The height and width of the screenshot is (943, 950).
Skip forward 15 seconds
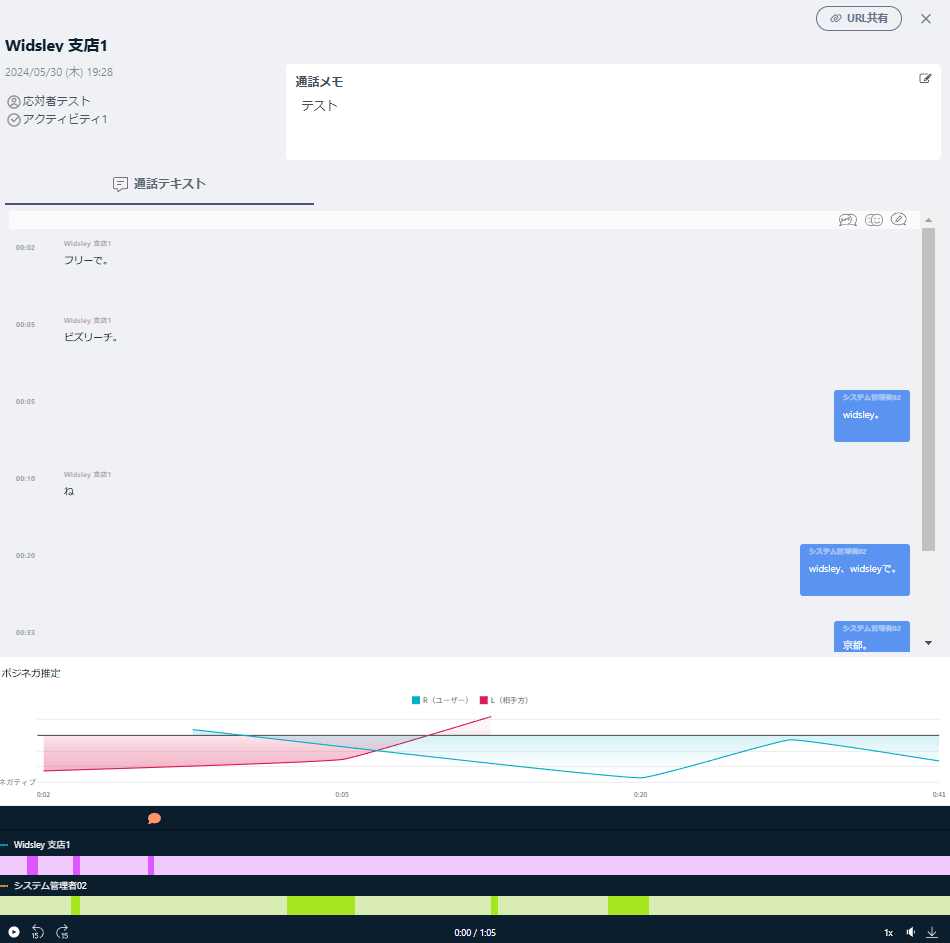point(62,932)
